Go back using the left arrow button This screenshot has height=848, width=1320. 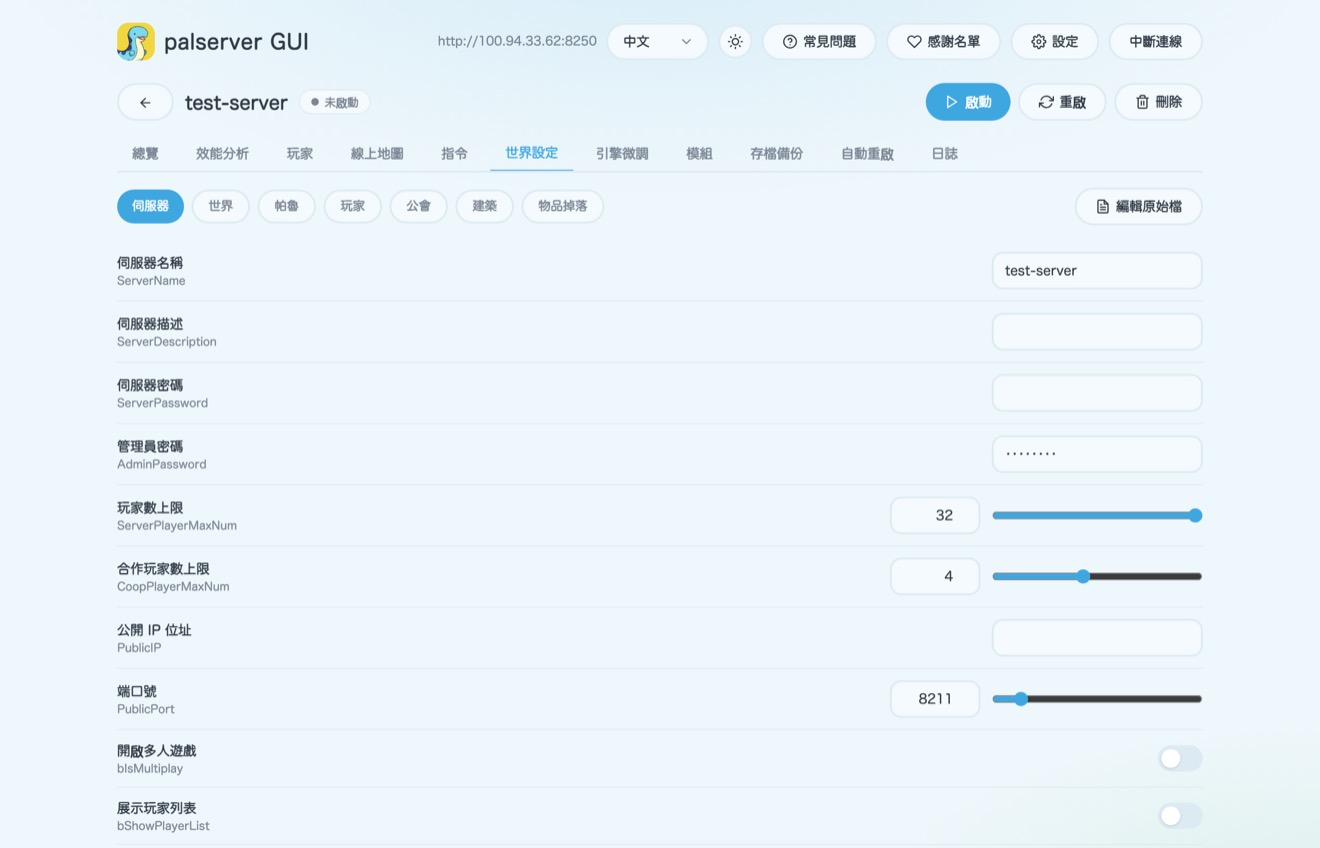(145, 102)
